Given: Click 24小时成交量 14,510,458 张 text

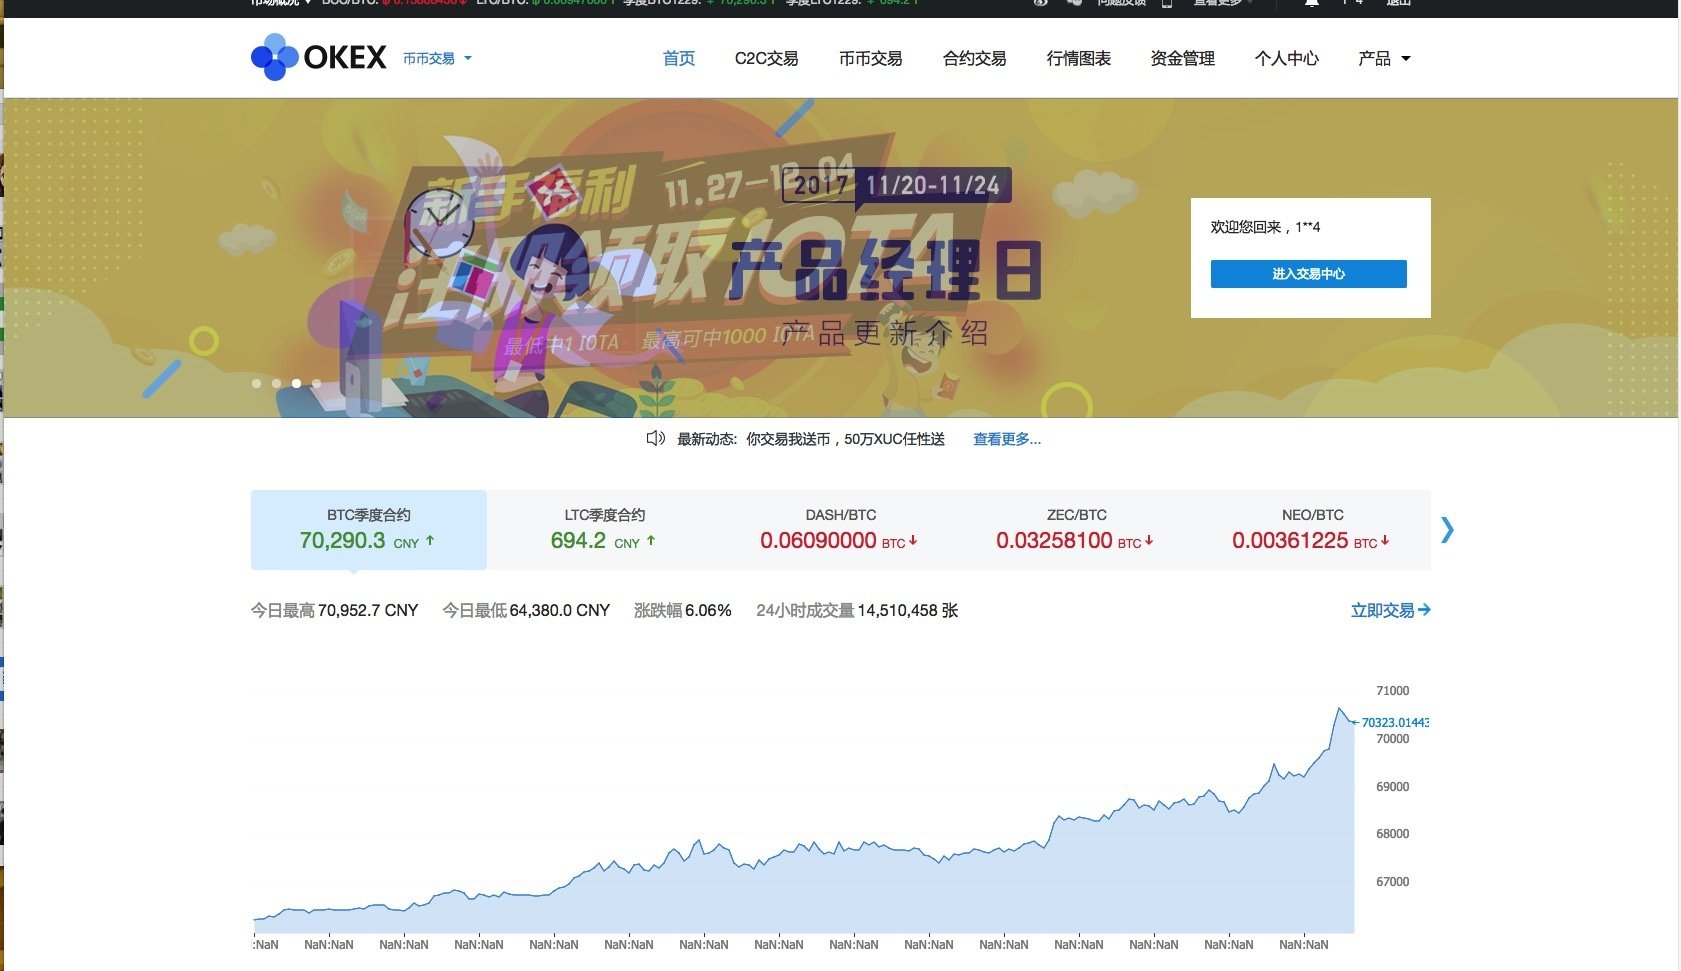Looking at the screenshot, I should [857, 610].
